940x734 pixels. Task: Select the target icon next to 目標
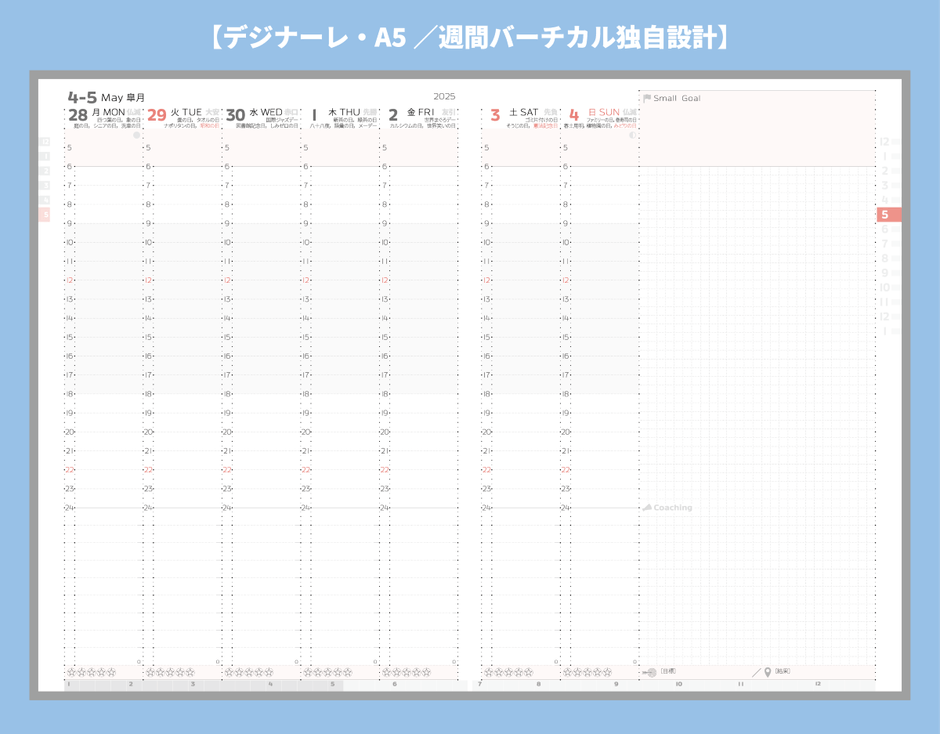pyautogui.click(x=651, y=673)
